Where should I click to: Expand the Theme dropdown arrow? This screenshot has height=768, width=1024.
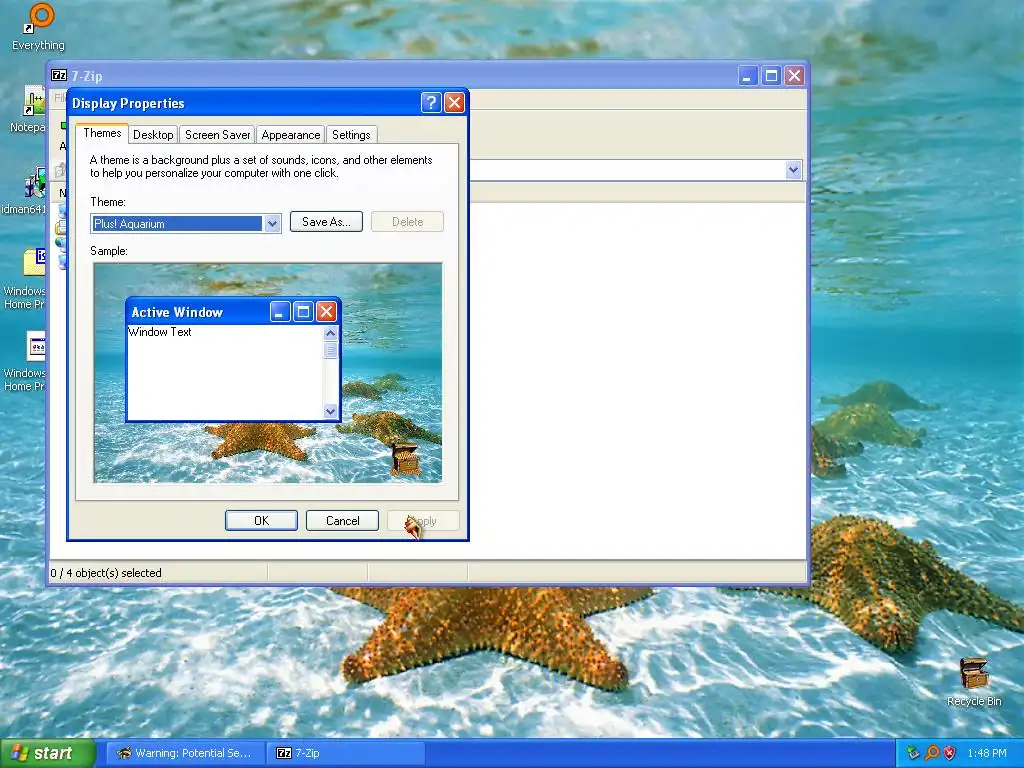(272, 224)
